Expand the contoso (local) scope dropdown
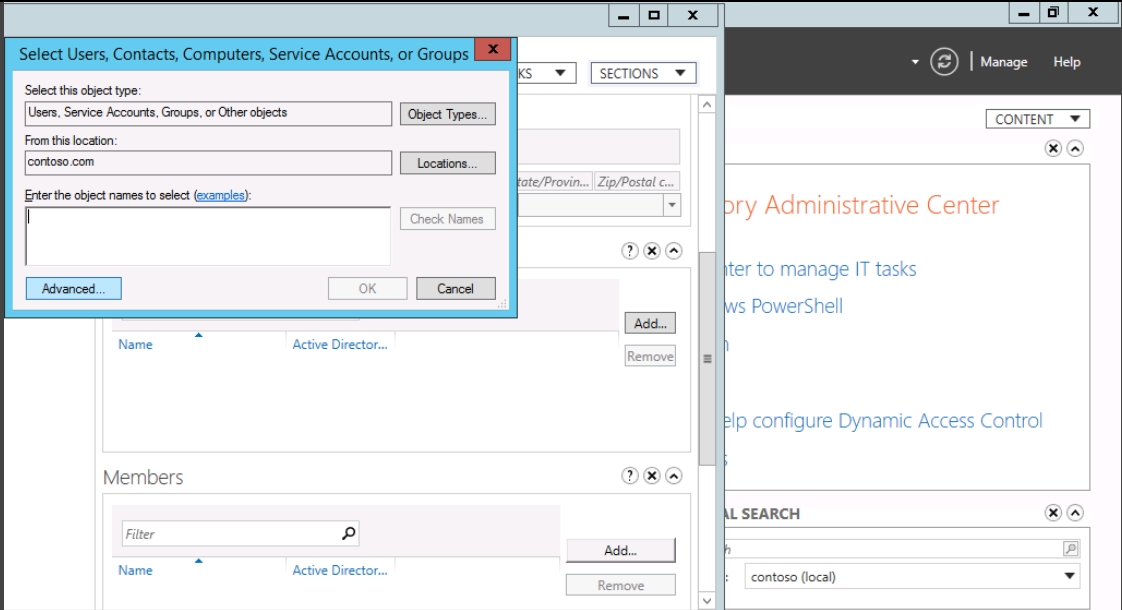Screen dimensions: 1122x610 (1070, 576)
